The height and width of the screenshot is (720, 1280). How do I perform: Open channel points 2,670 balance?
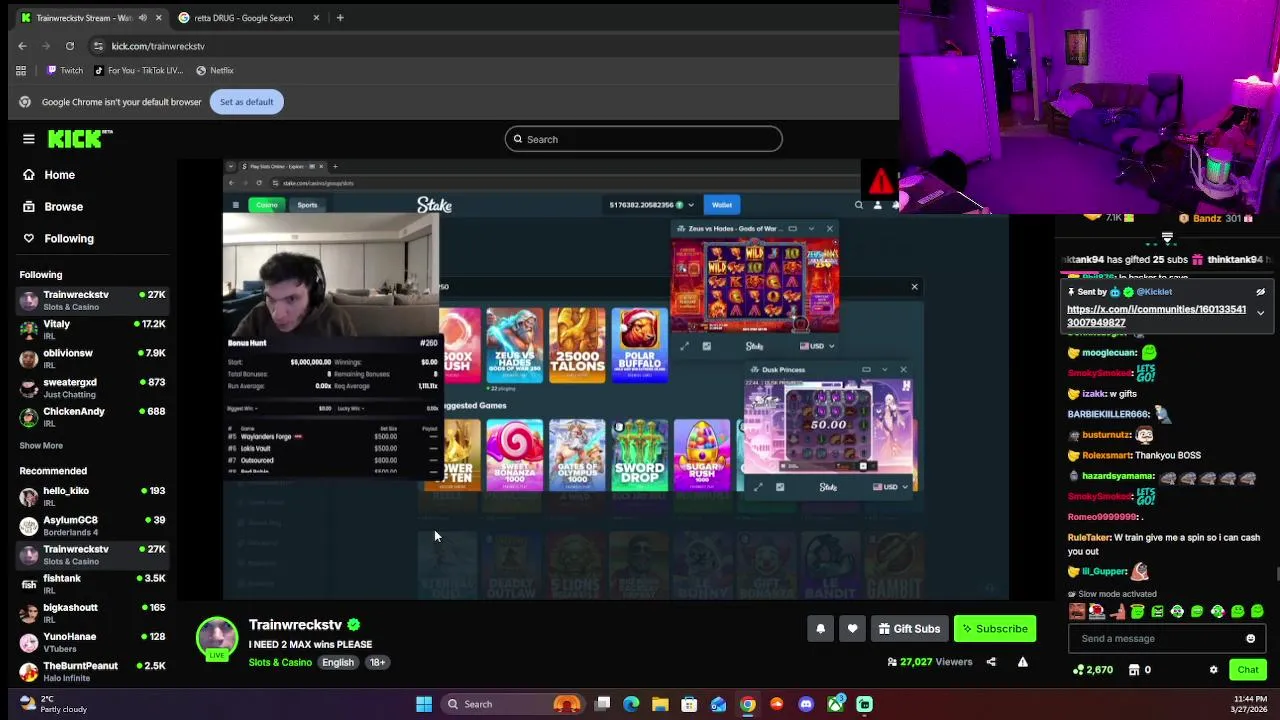1092,670
